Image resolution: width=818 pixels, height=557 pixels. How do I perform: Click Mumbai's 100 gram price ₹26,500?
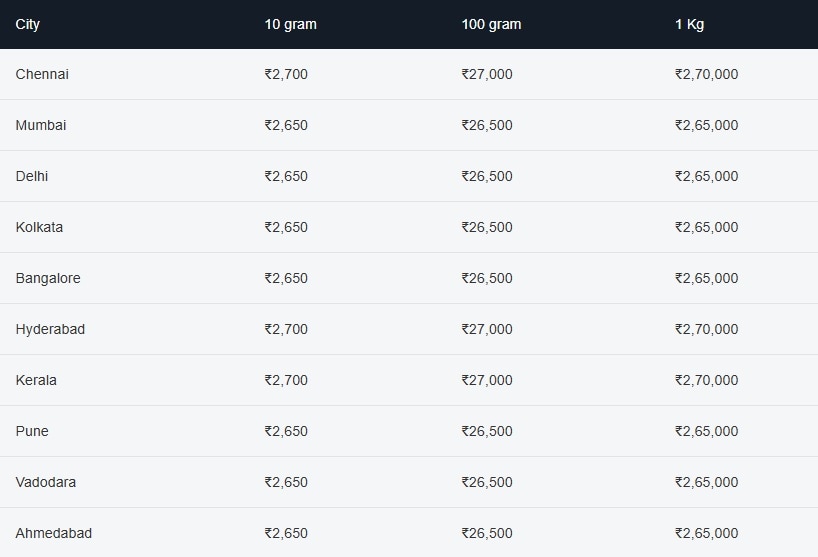[x=487, y=125]
